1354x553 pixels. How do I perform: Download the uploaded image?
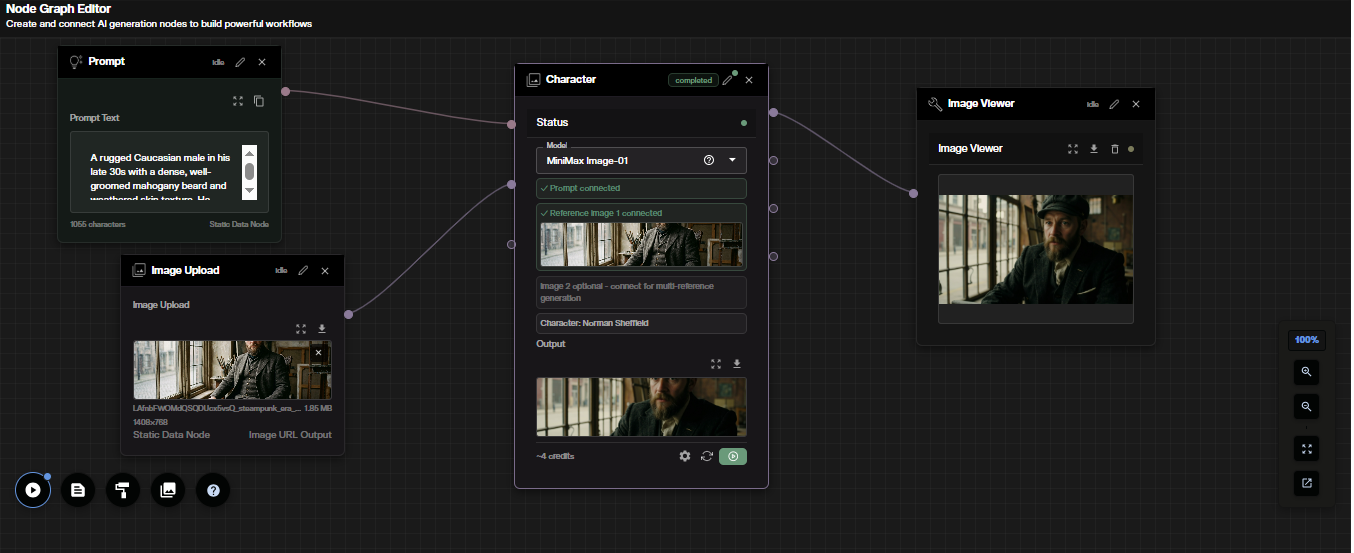(x=322, y=328)
